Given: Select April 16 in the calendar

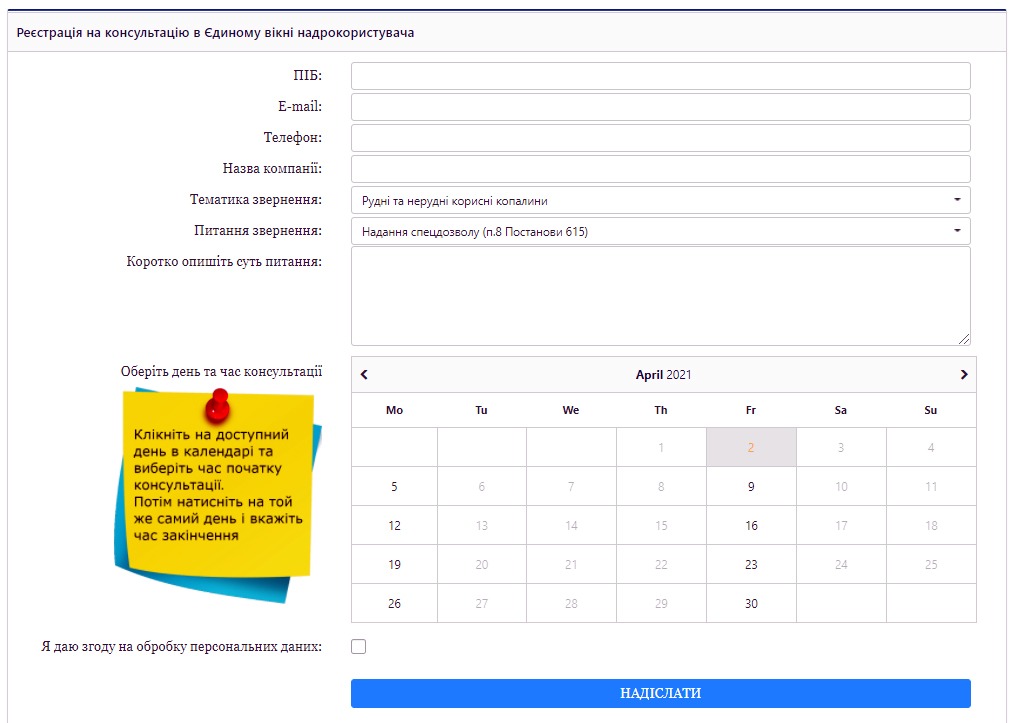Looking at the screenshot, I should (751, 526).
